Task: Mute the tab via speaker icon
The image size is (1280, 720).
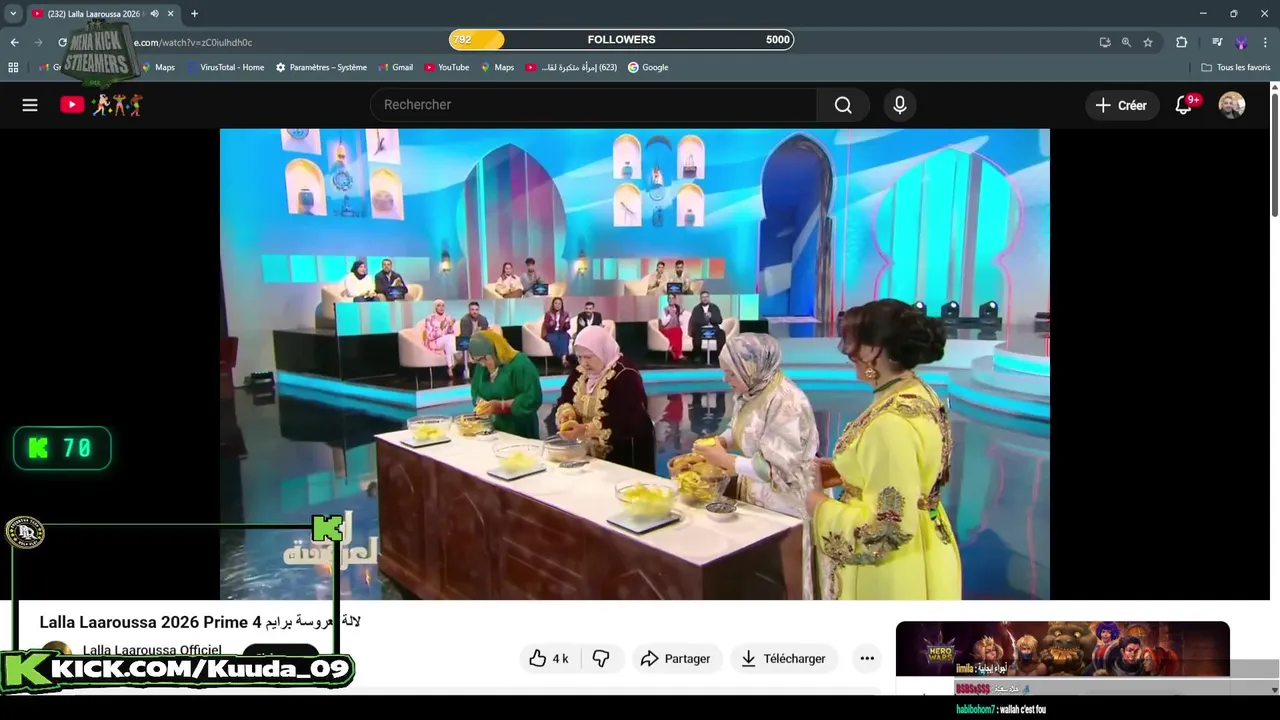Action: pyautogui.click(x=154, y=14)
